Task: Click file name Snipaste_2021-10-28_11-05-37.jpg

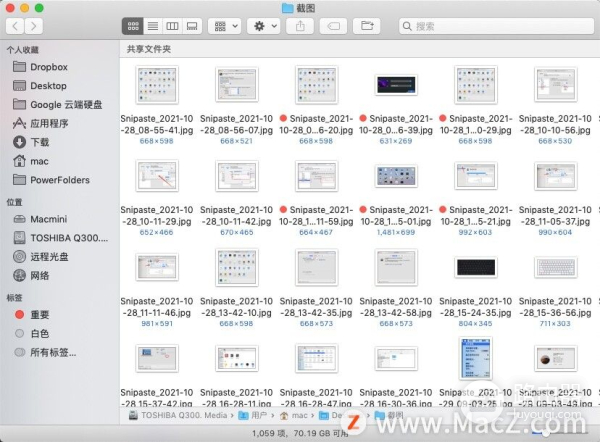Action: point(555,215)
